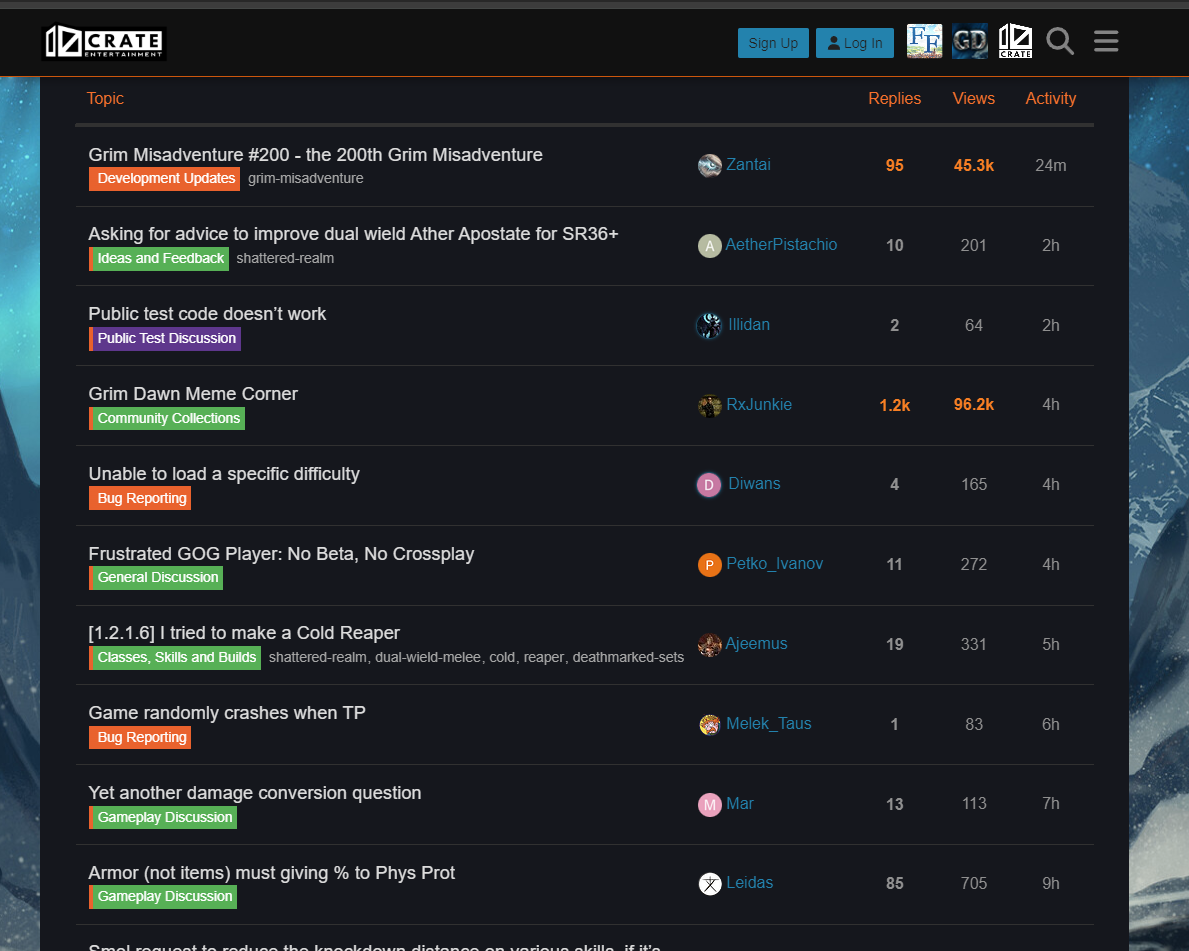Sort topics by Replies column
This screenshot has width=1189, height=951.
[894, 99]
